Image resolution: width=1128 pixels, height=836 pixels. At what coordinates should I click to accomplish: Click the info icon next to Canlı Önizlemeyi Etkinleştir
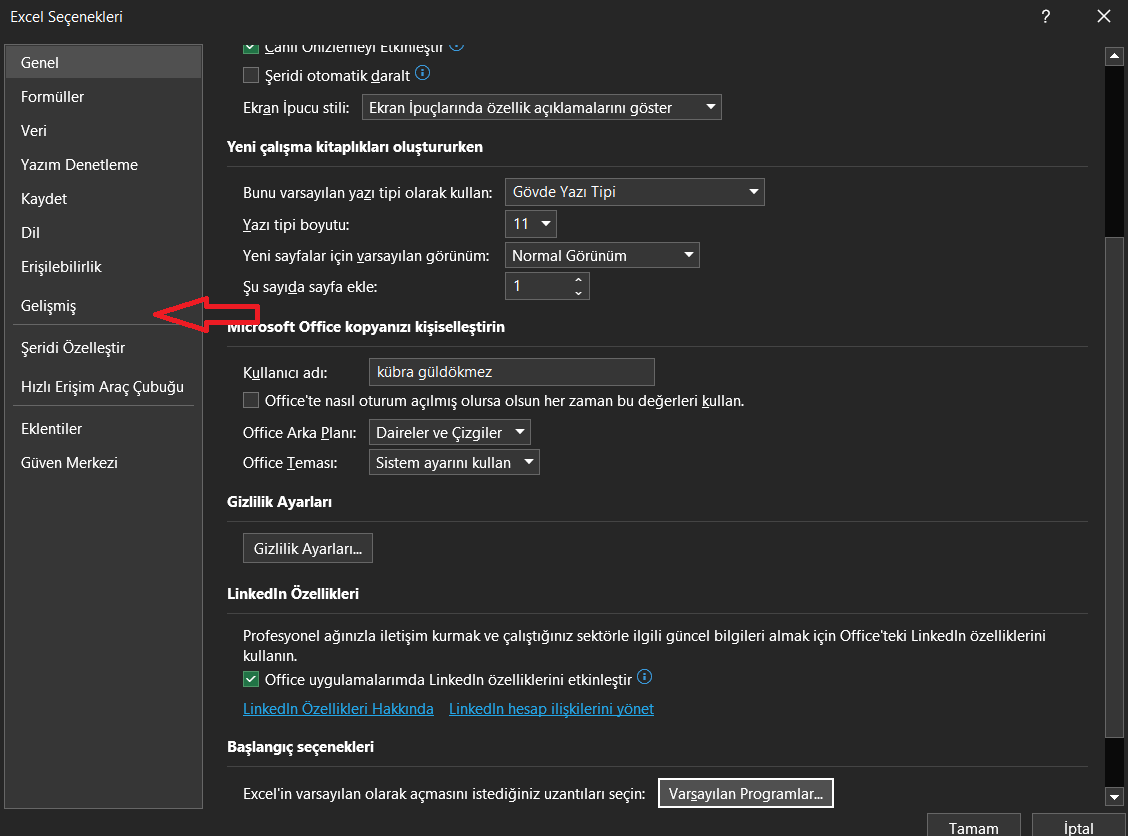point(457,45)
